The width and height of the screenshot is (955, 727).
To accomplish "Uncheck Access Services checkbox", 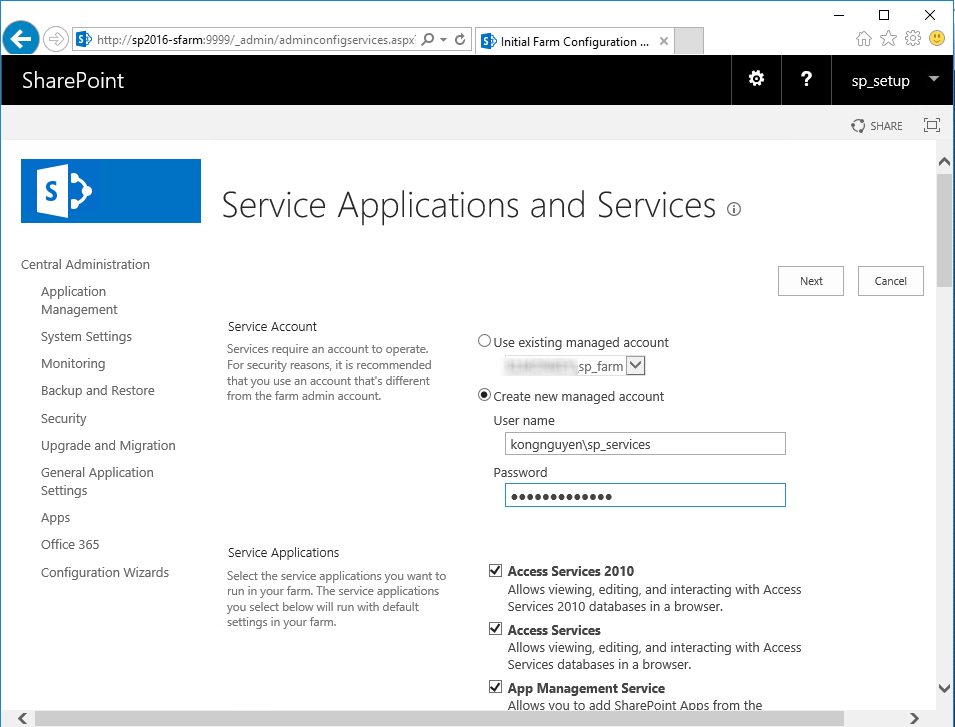I will pos(495,629).
